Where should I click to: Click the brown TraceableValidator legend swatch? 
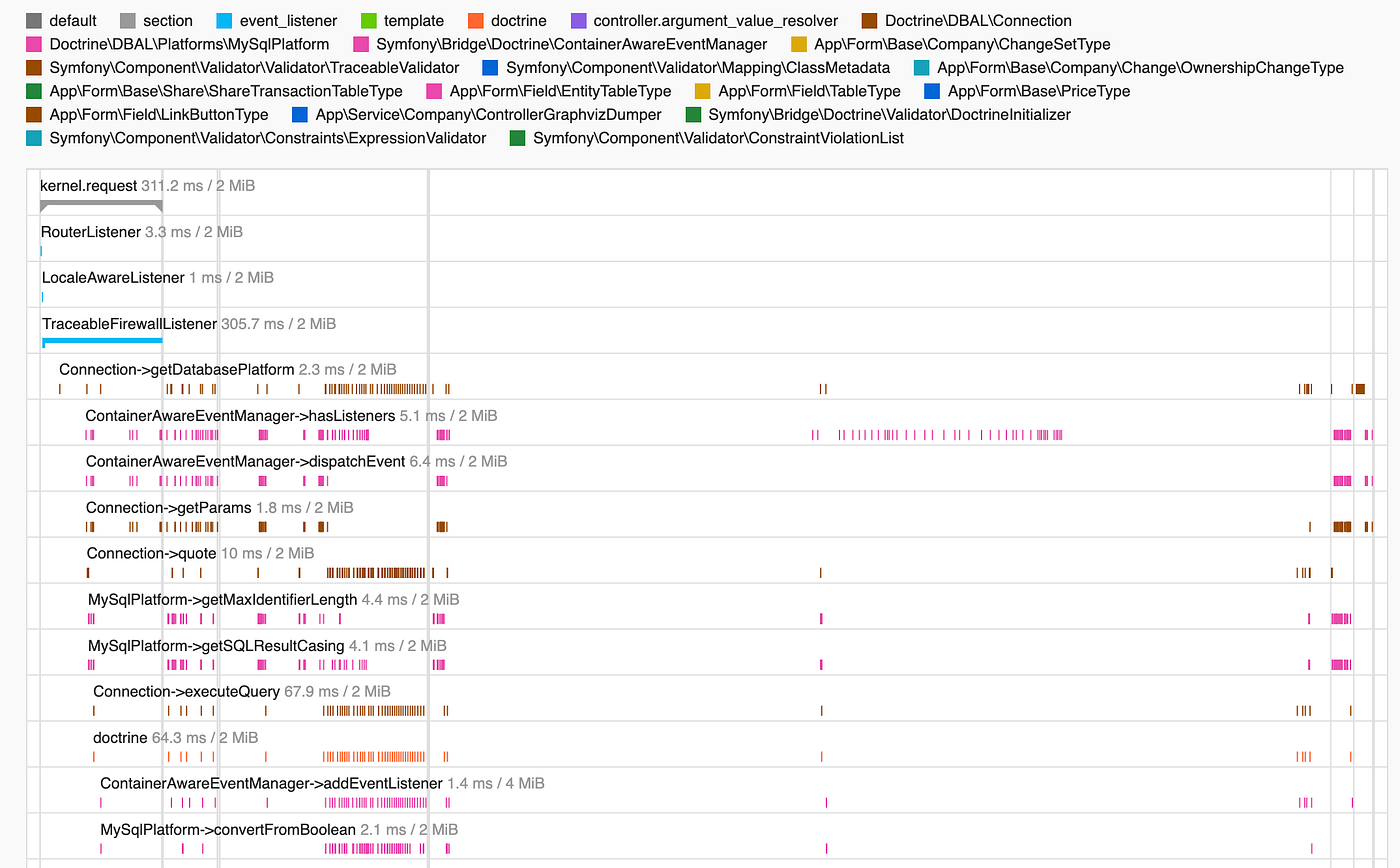(x=34, y=67)
